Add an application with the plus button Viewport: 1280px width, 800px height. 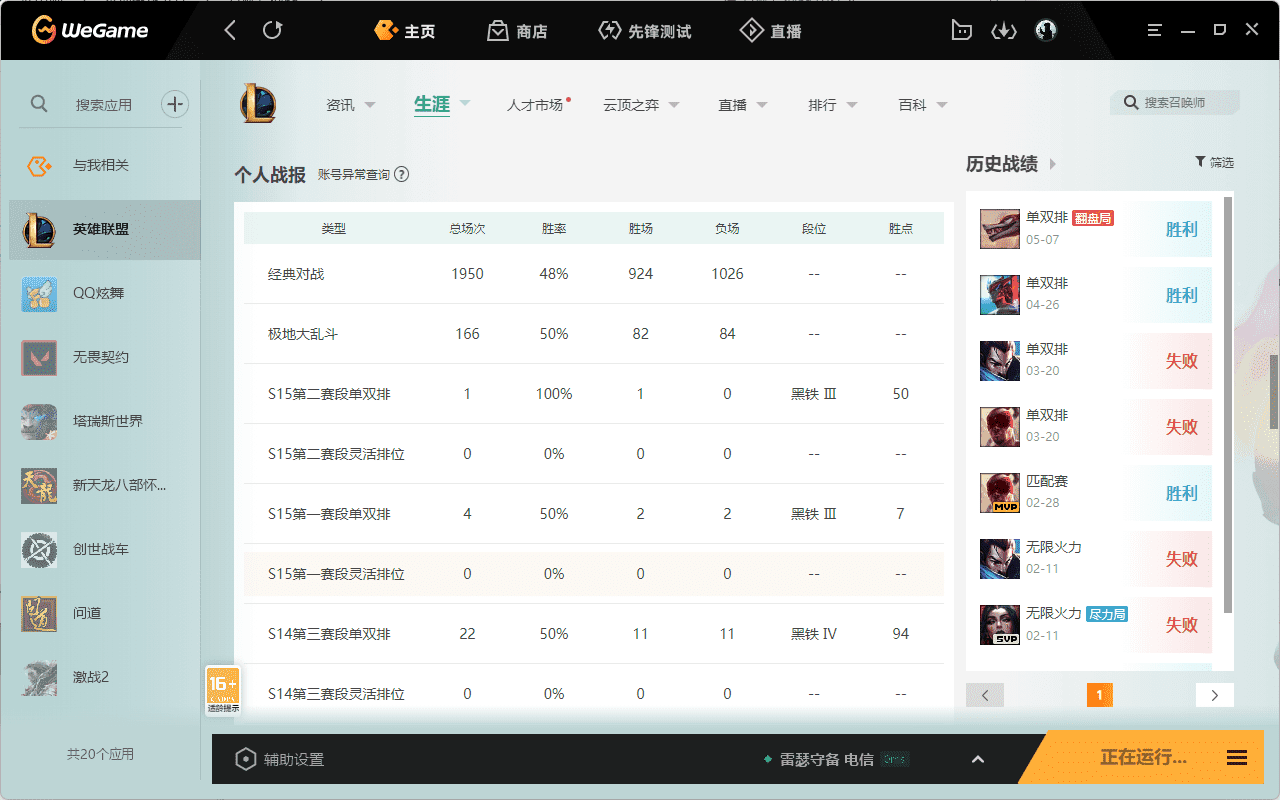[x=175, y=104]
